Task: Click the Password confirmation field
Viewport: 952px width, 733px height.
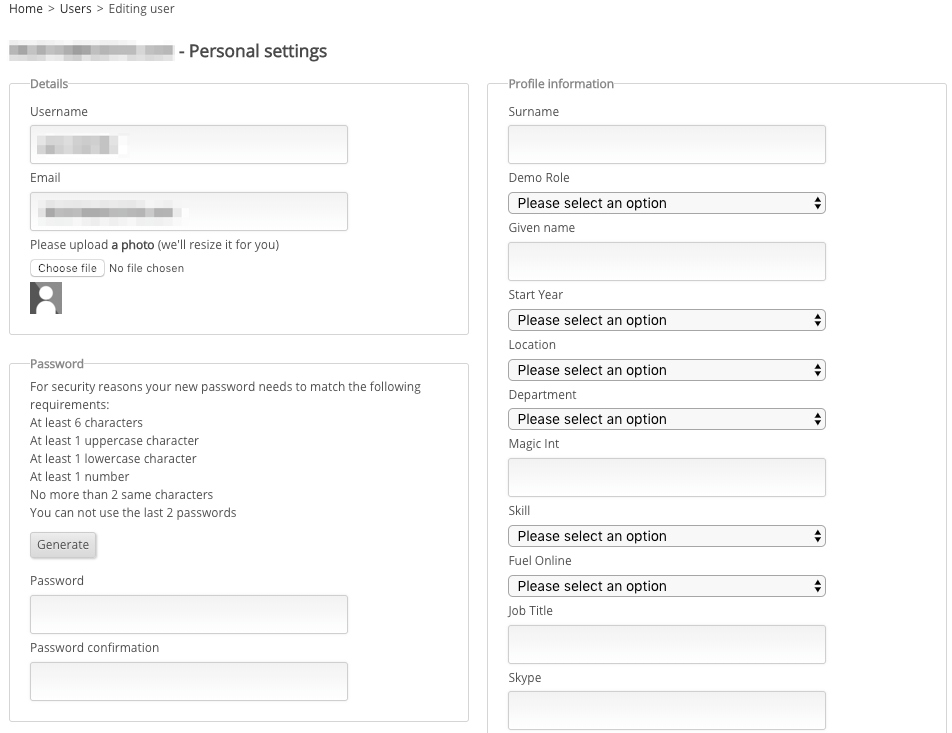Action: pos(188,681)
